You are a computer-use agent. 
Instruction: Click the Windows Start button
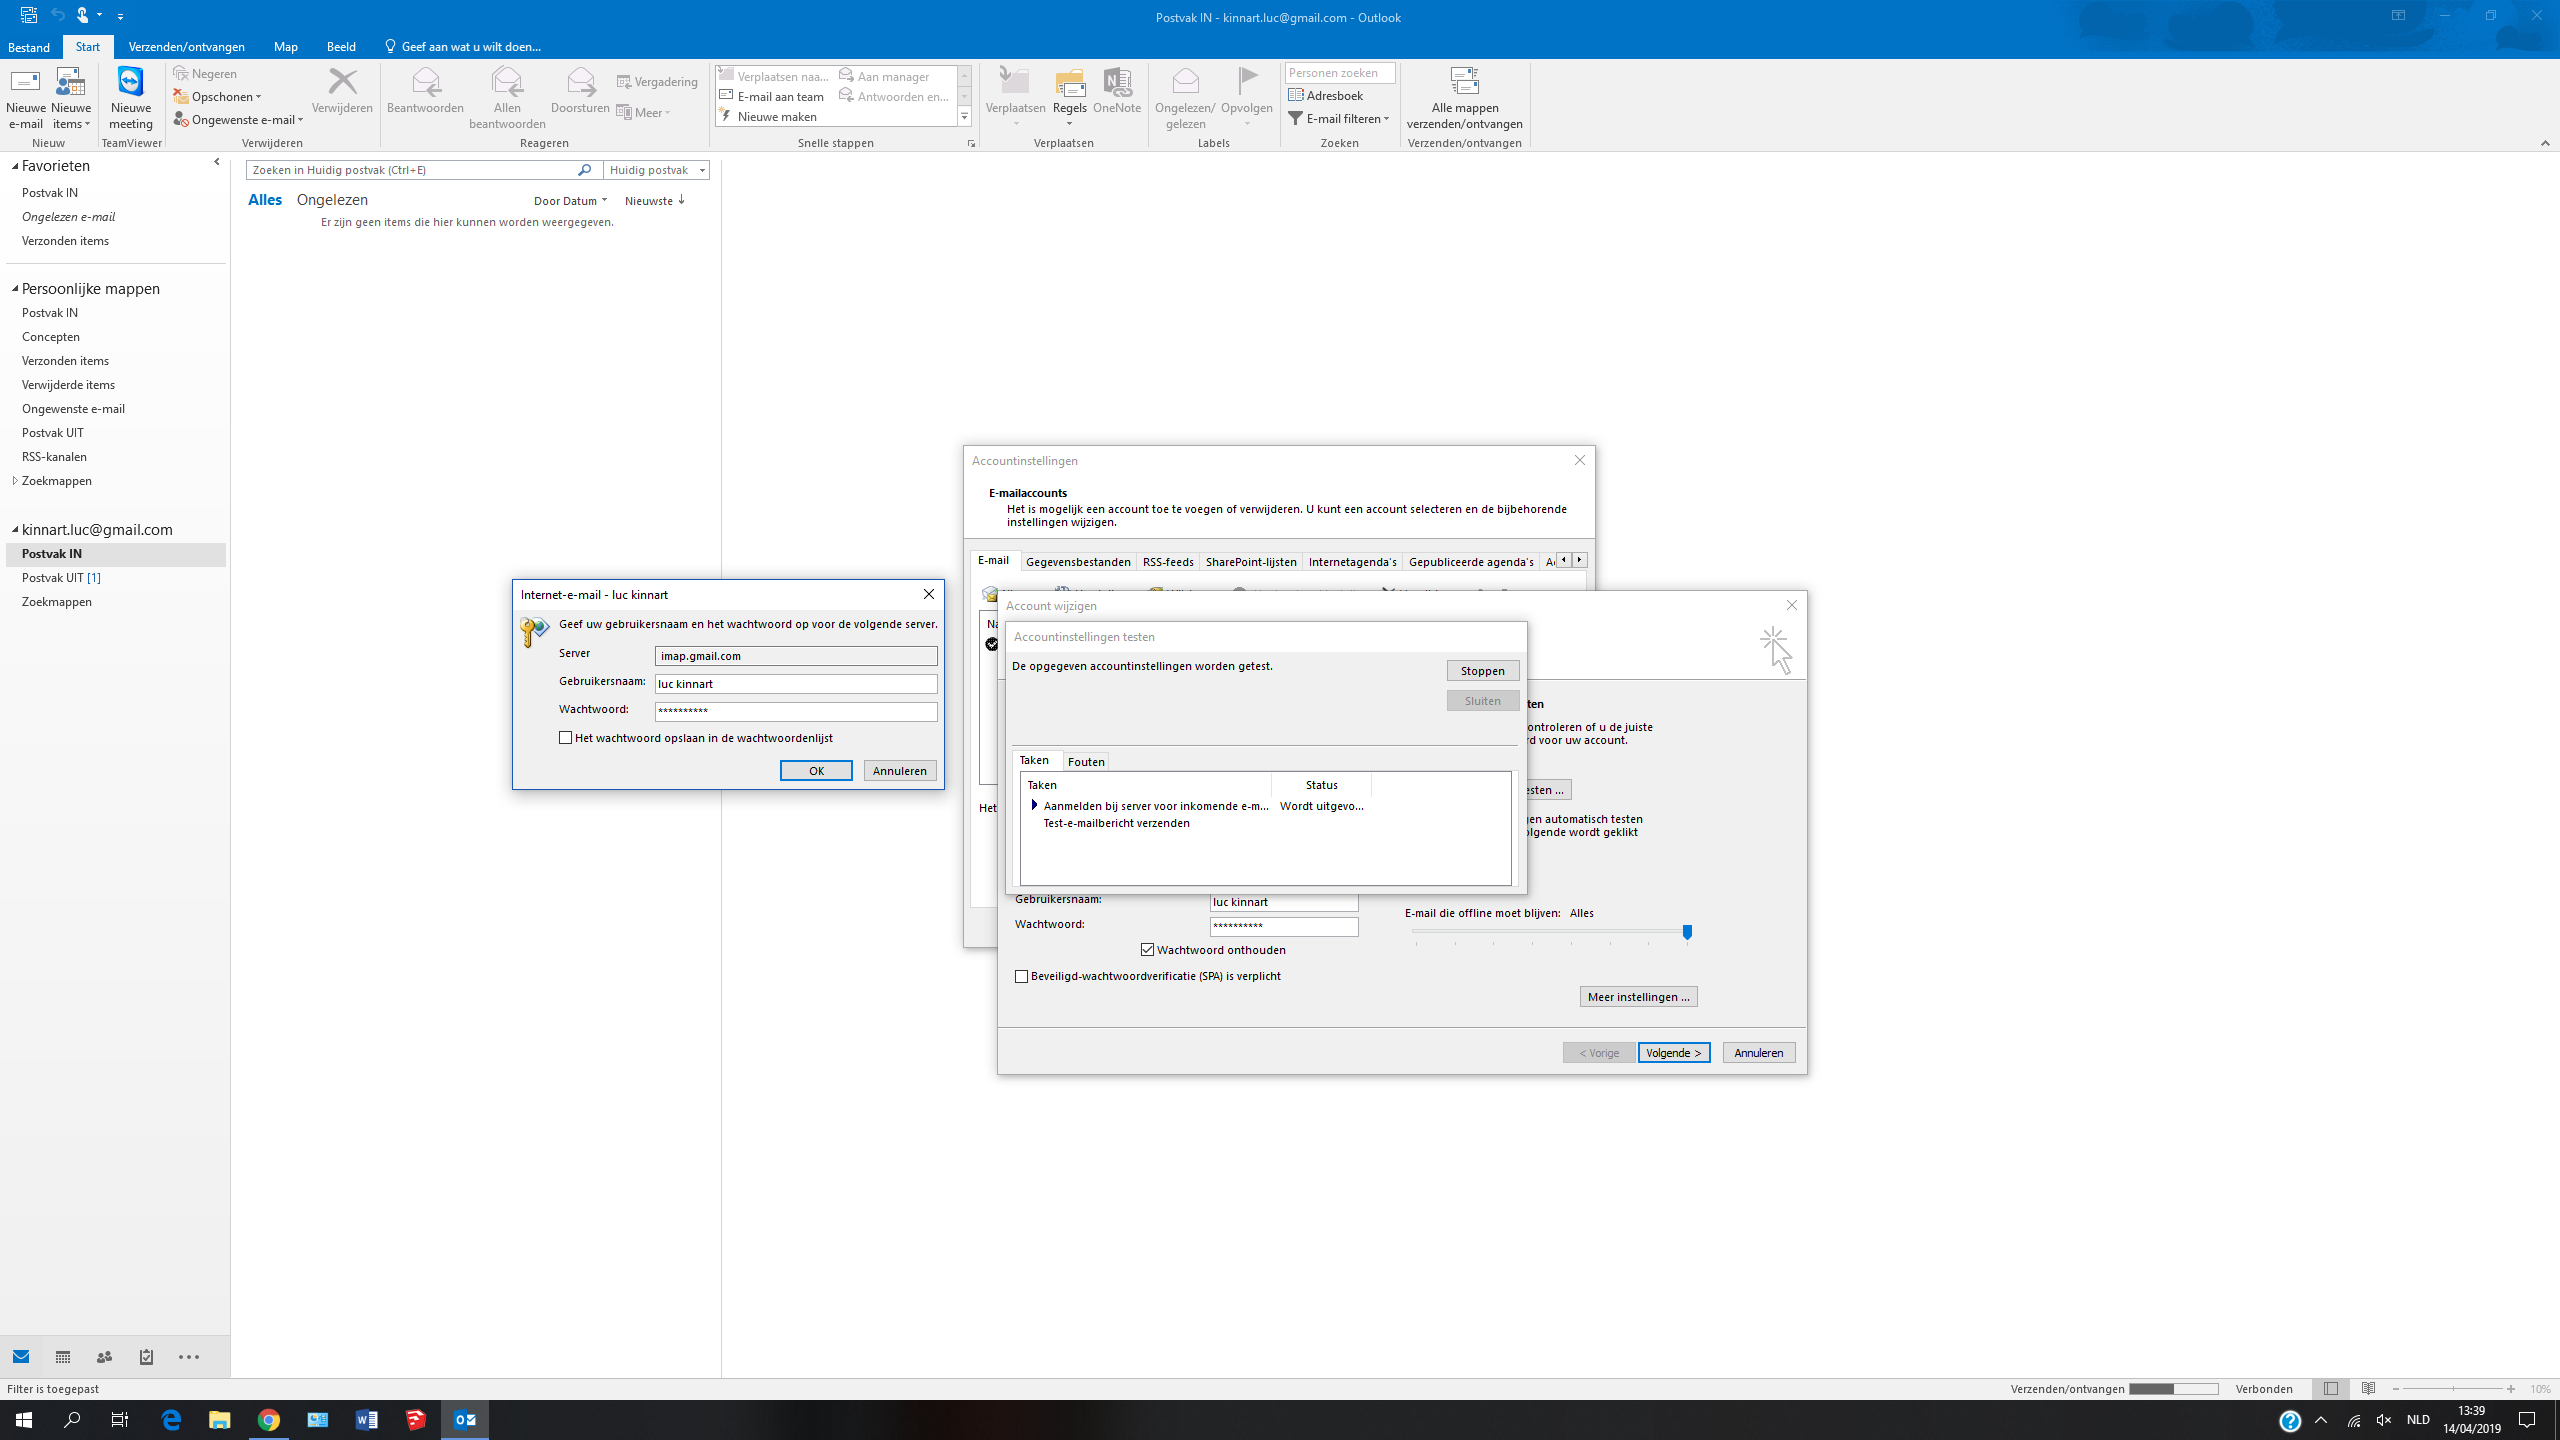pyautogui.click(x=24, y=1420)
